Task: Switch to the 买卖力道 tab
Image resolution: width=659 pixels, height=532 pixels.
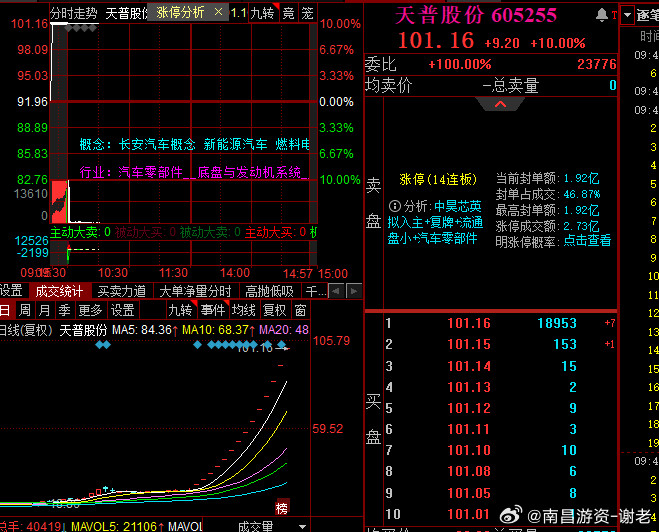Action: (121, 291)
